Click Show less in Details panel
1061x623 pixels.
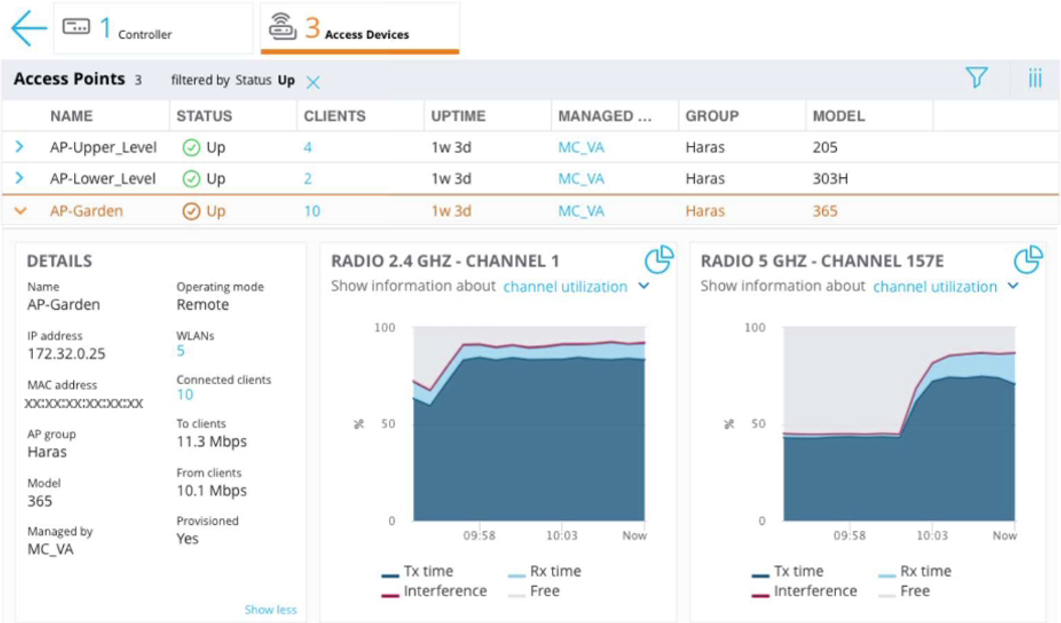(271, 609)
